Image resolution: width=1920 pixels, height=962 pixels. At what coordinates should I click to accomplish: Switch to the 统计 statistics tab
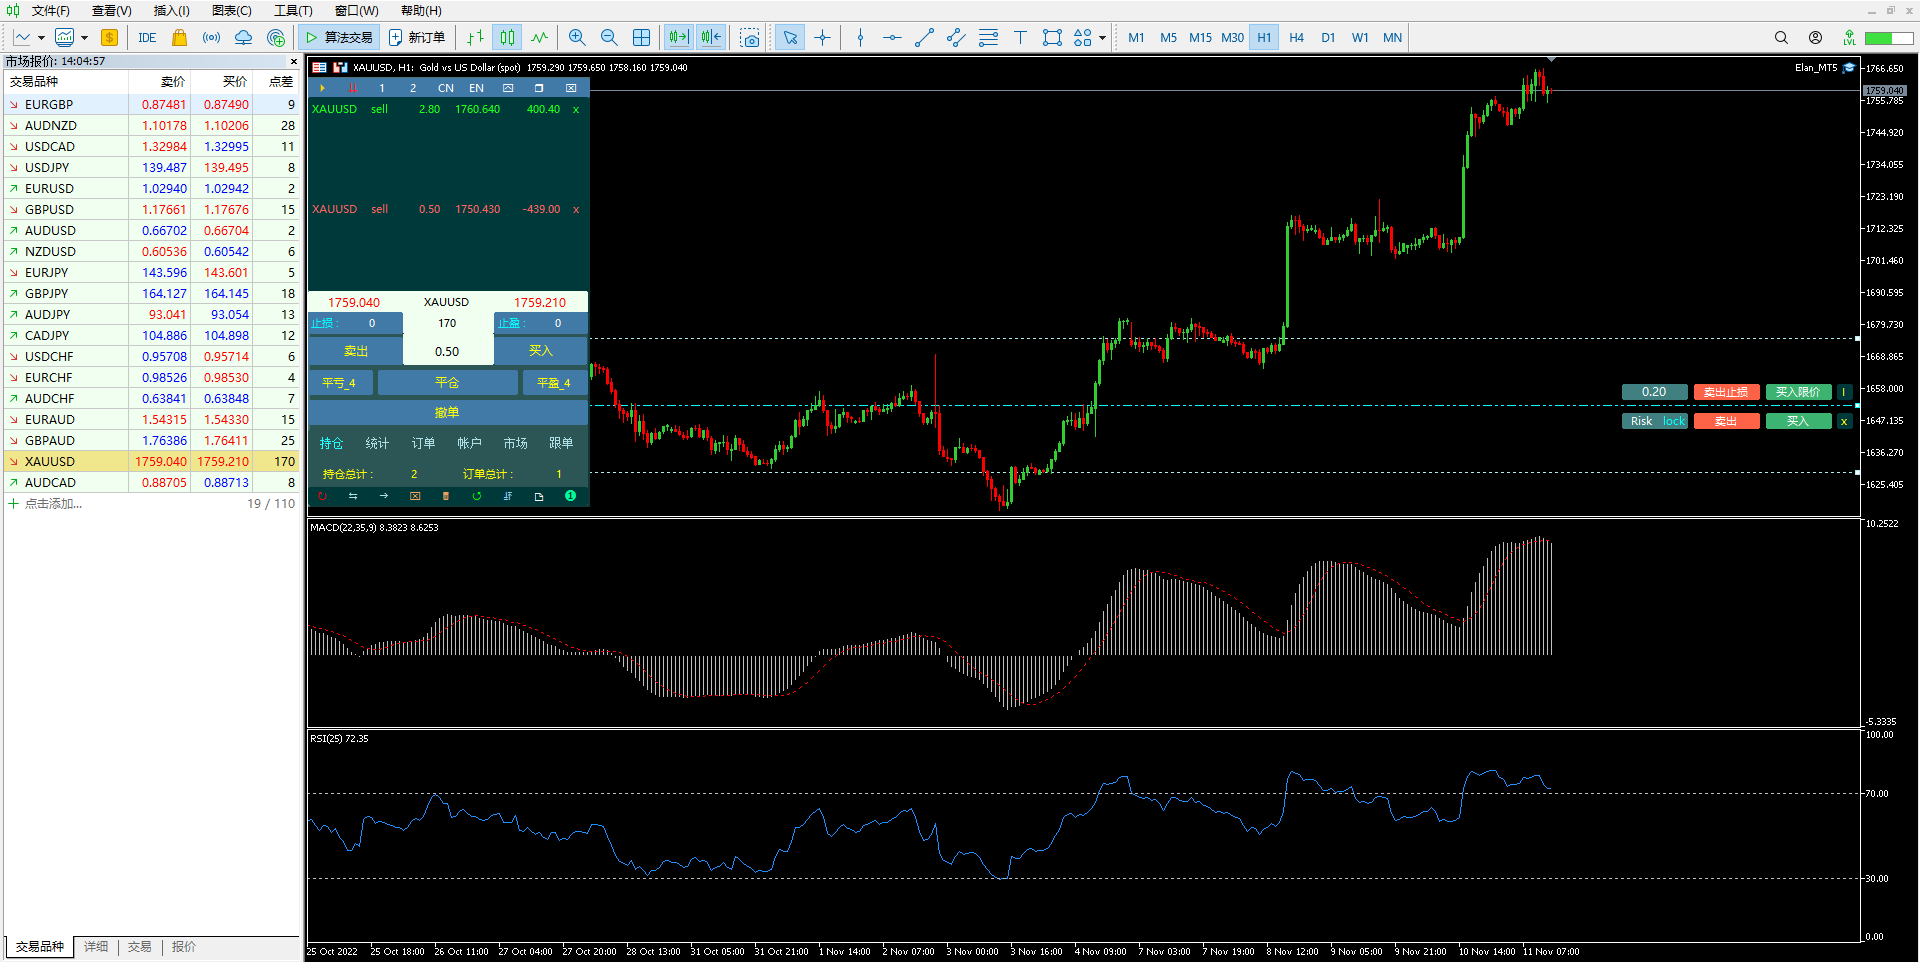[x=377, y=443]
